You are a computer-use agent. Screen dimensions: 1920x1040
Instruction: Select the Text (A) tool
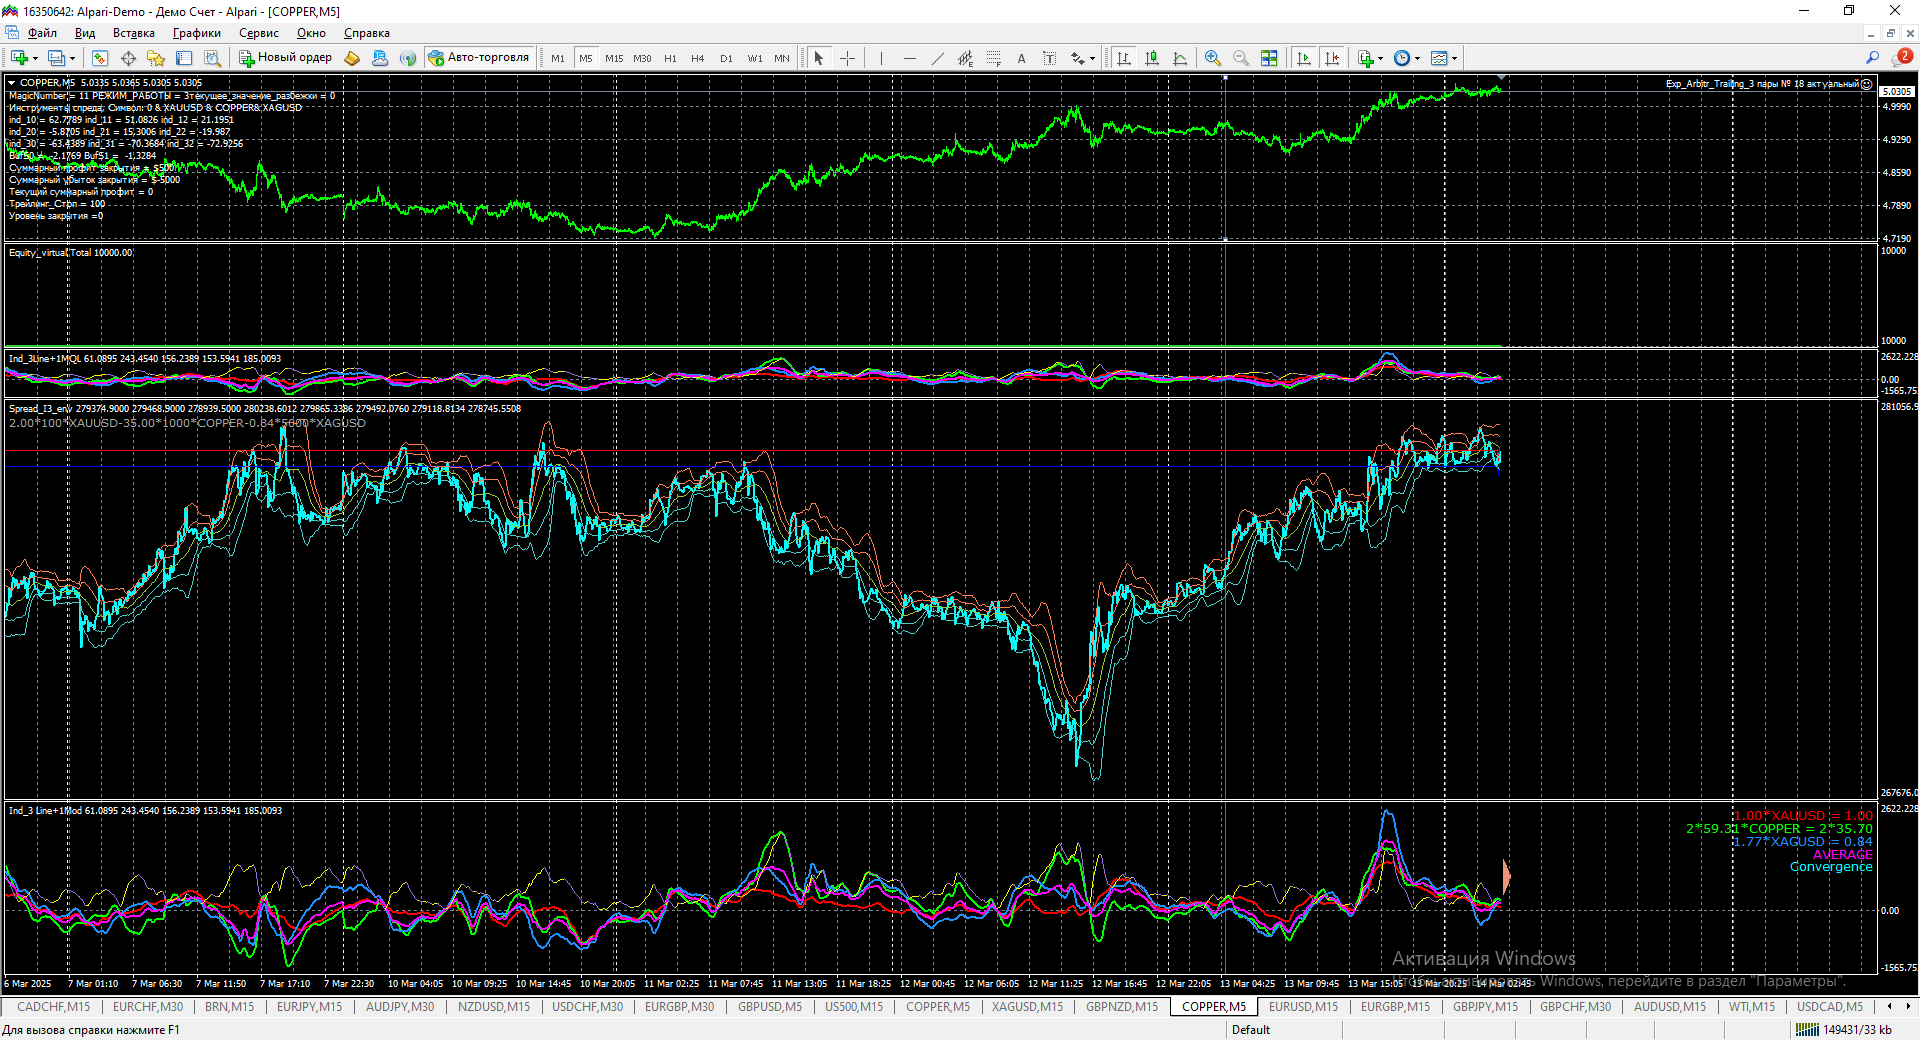[x=1021, y=58]
